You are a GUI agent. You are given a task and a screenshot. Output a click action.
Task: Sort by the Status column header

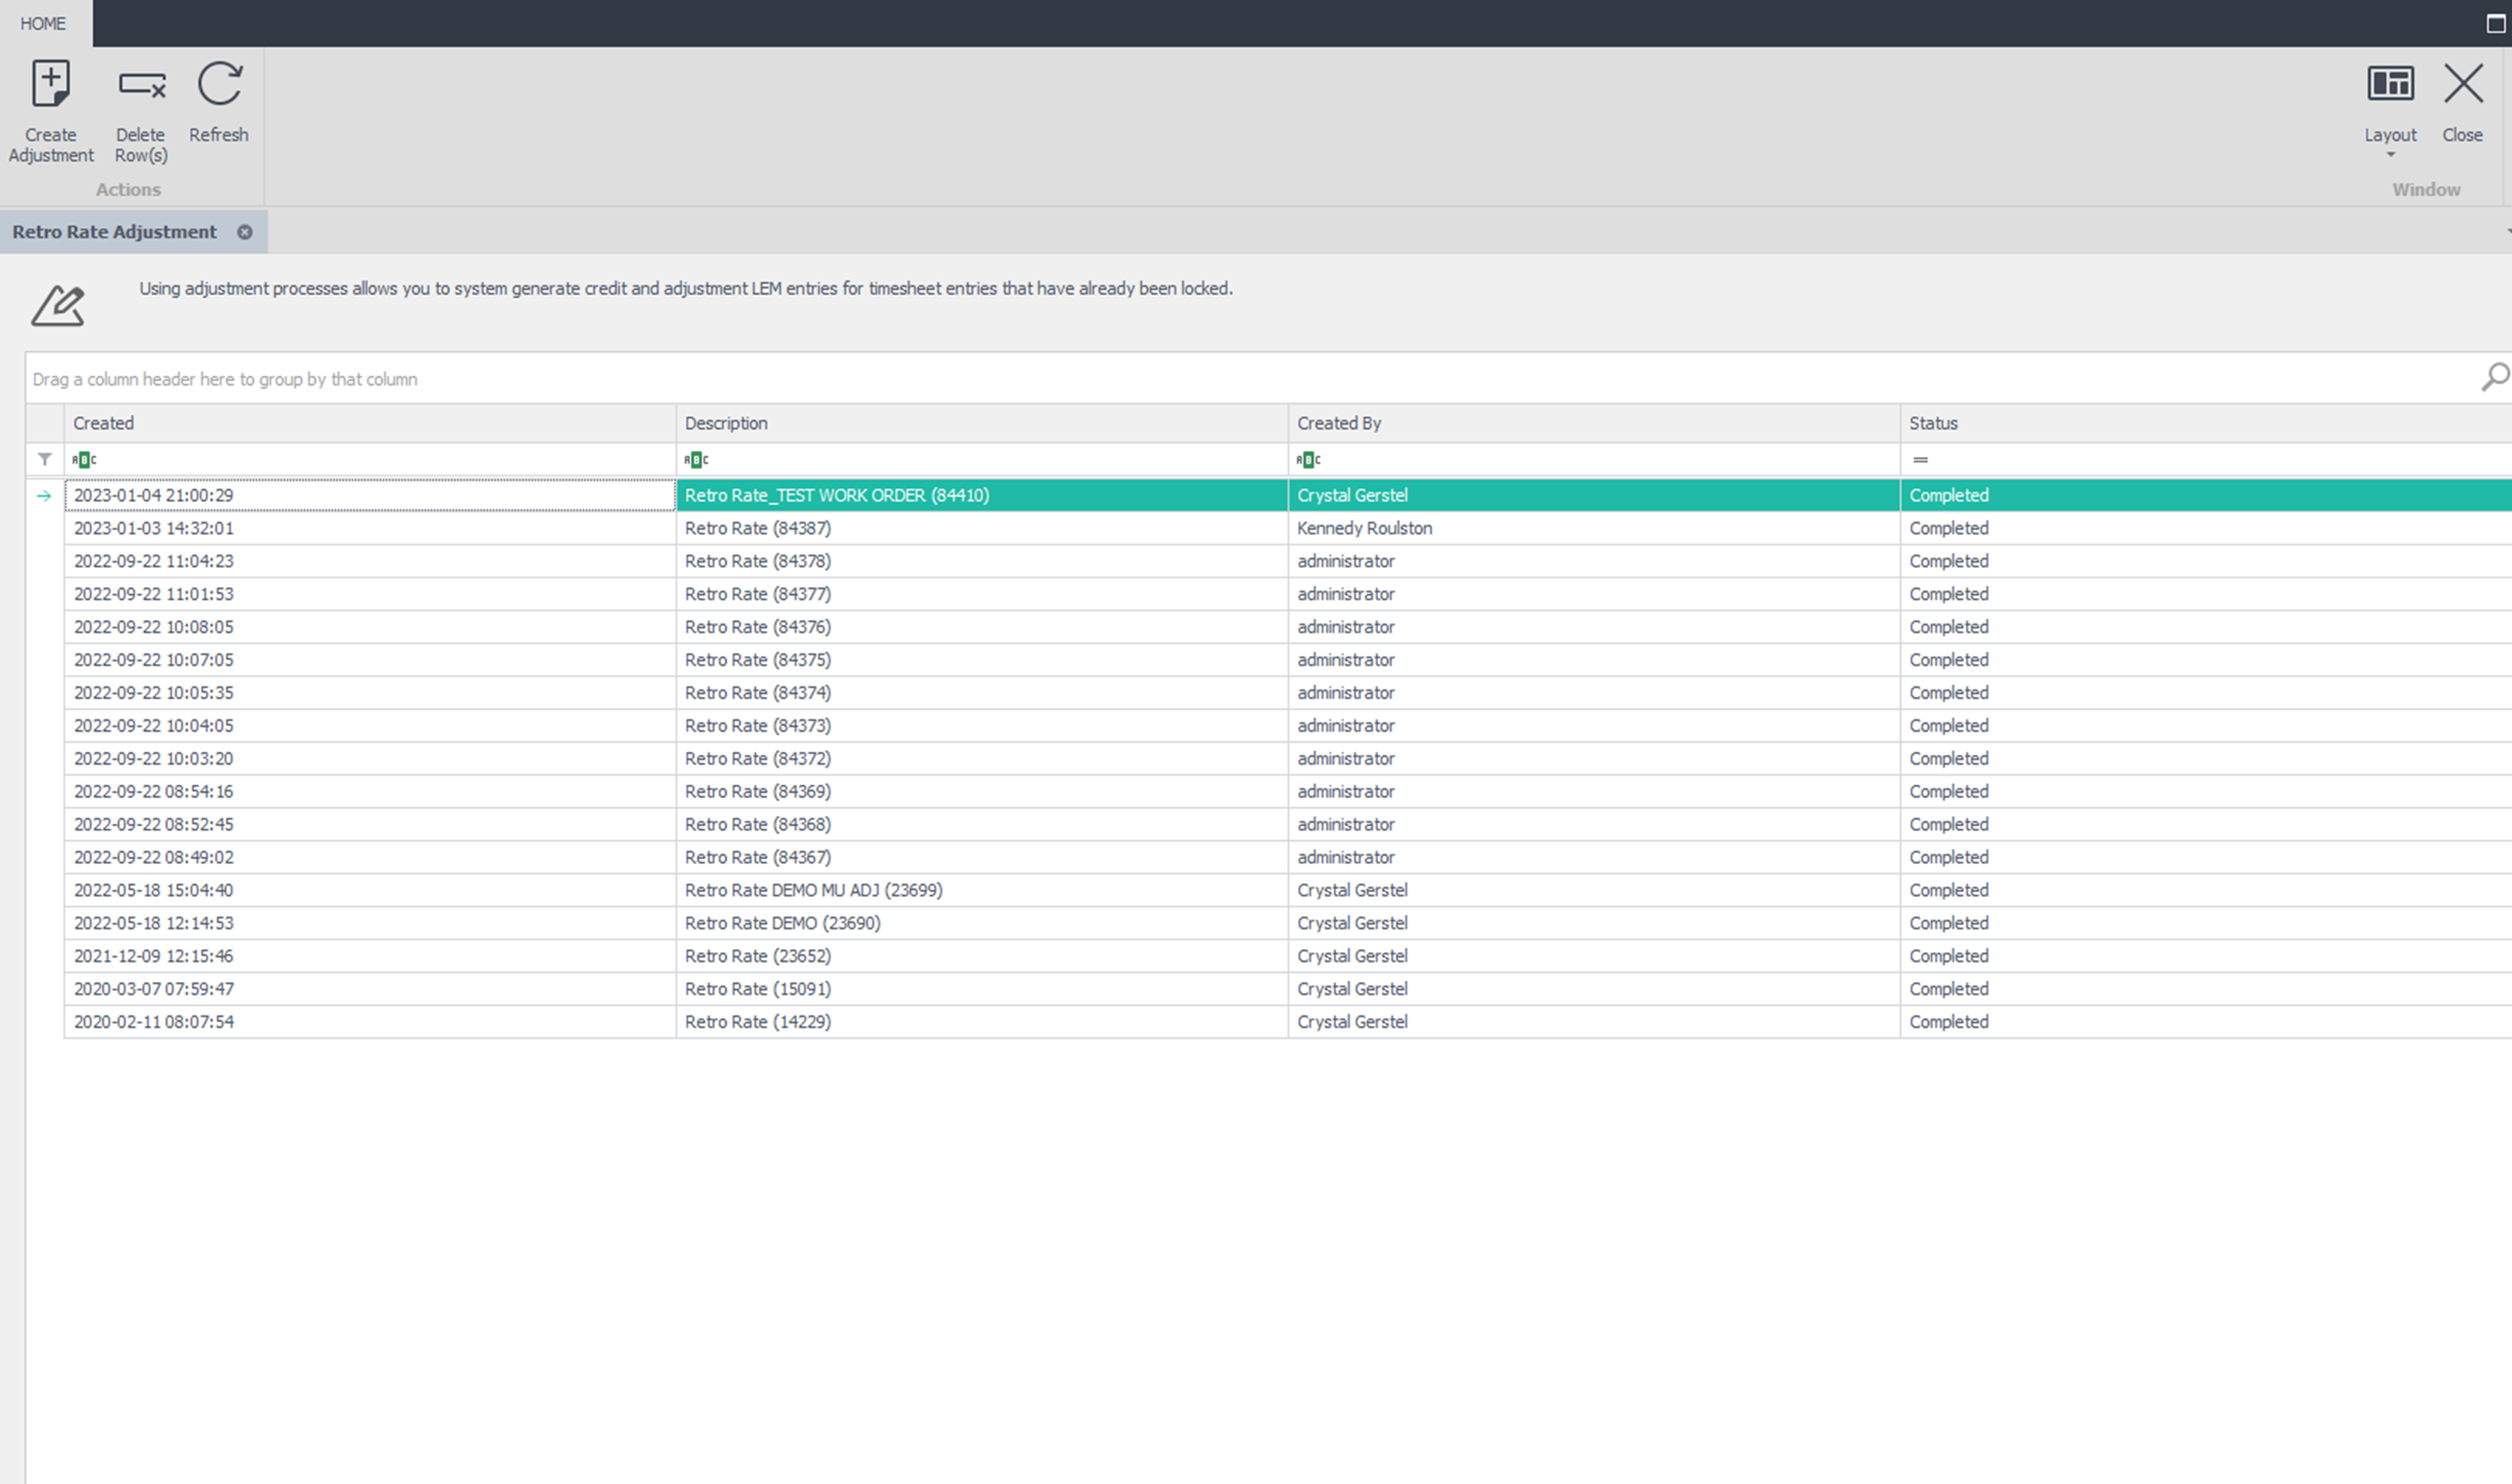(x=2206, y=423)
